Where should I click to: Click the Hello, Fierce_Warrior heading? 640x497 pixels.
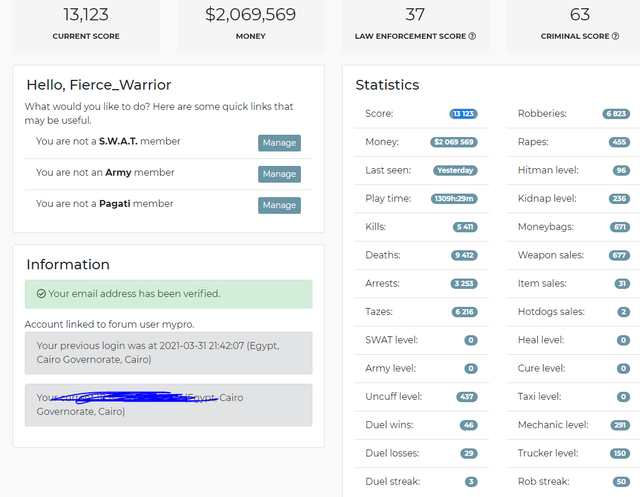99,85
